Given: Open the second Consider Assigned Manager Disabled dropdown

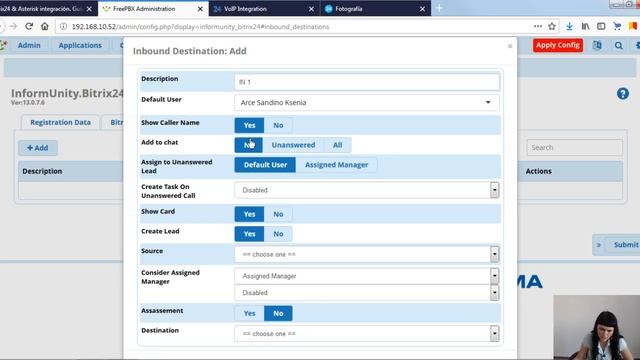Looking at the screenshot, I should 367,293.
